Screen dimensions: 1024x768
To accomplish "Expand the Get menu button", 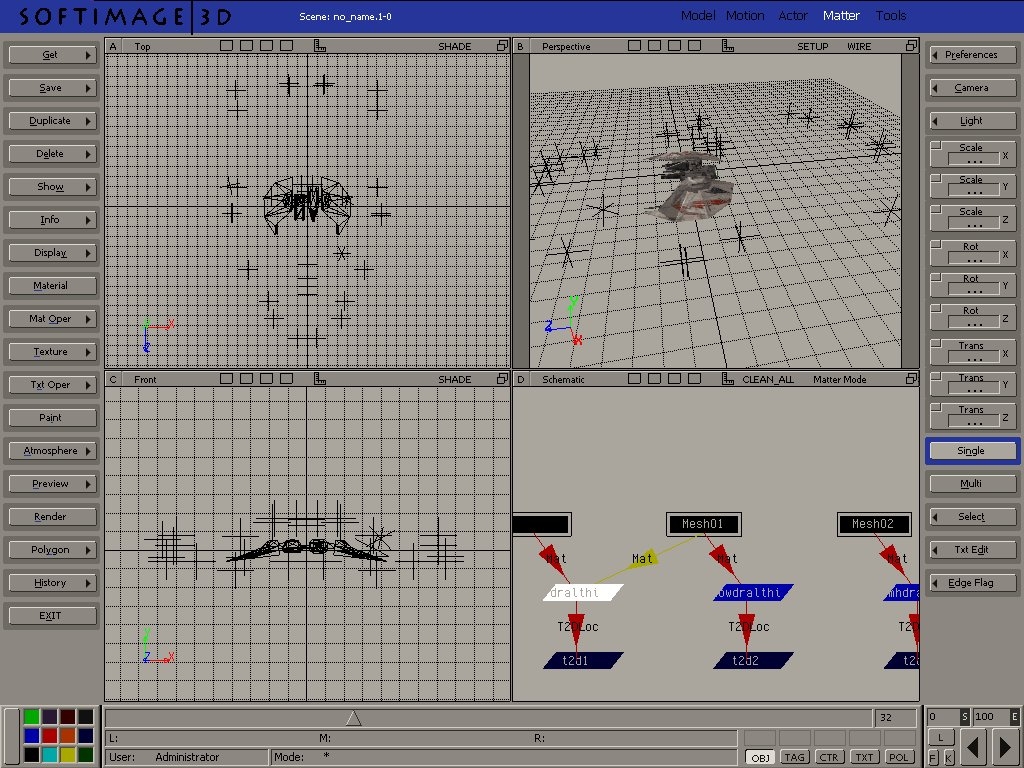I will (51, 55).
